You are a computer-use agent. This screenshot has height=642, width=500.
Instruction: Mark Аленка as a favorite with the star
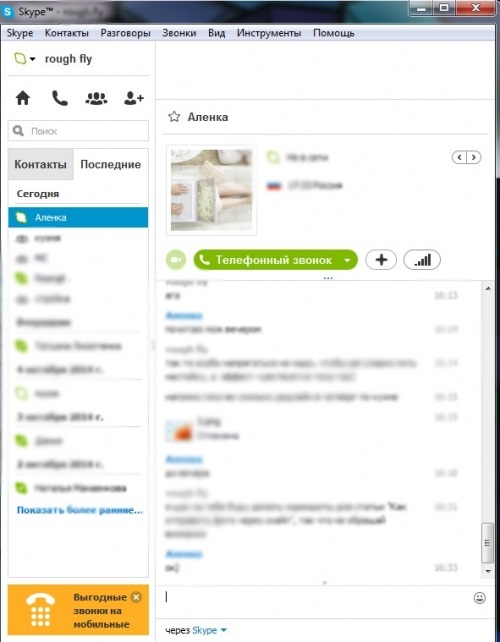click(174, 117)
